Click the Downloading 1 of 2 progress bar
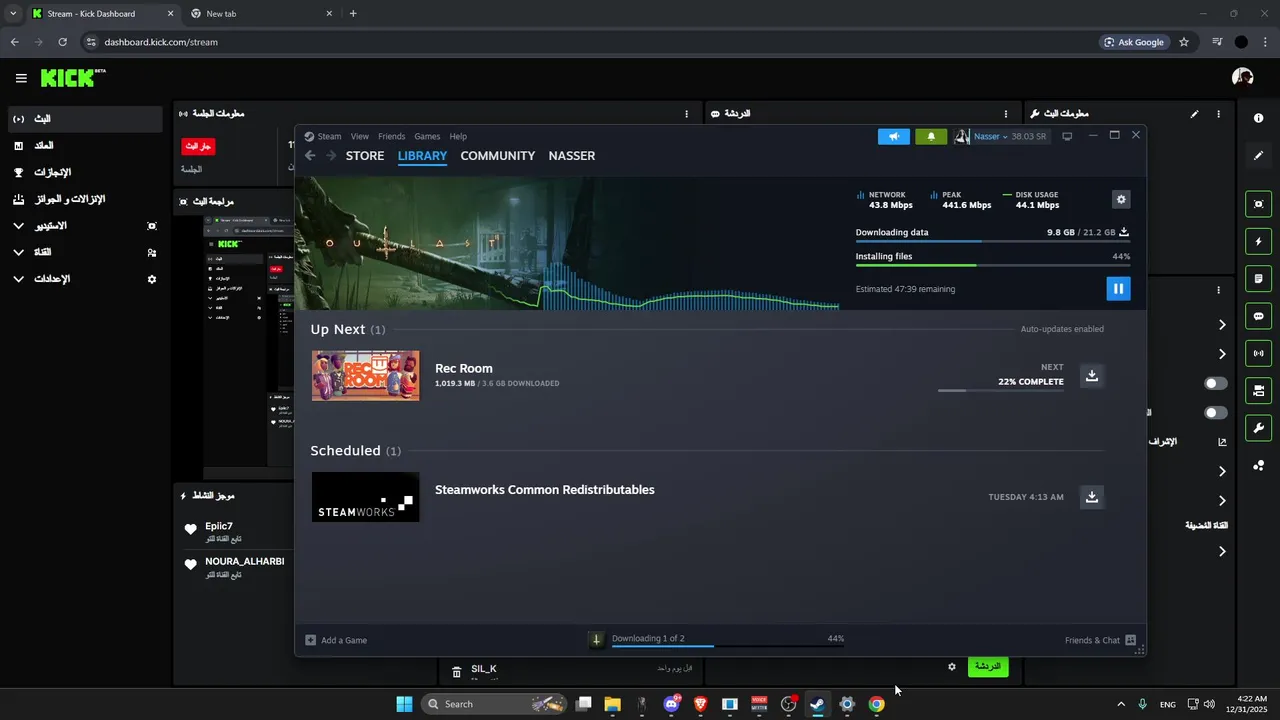The width and height of the screenshot is (1280, 720). pos(728,646)
